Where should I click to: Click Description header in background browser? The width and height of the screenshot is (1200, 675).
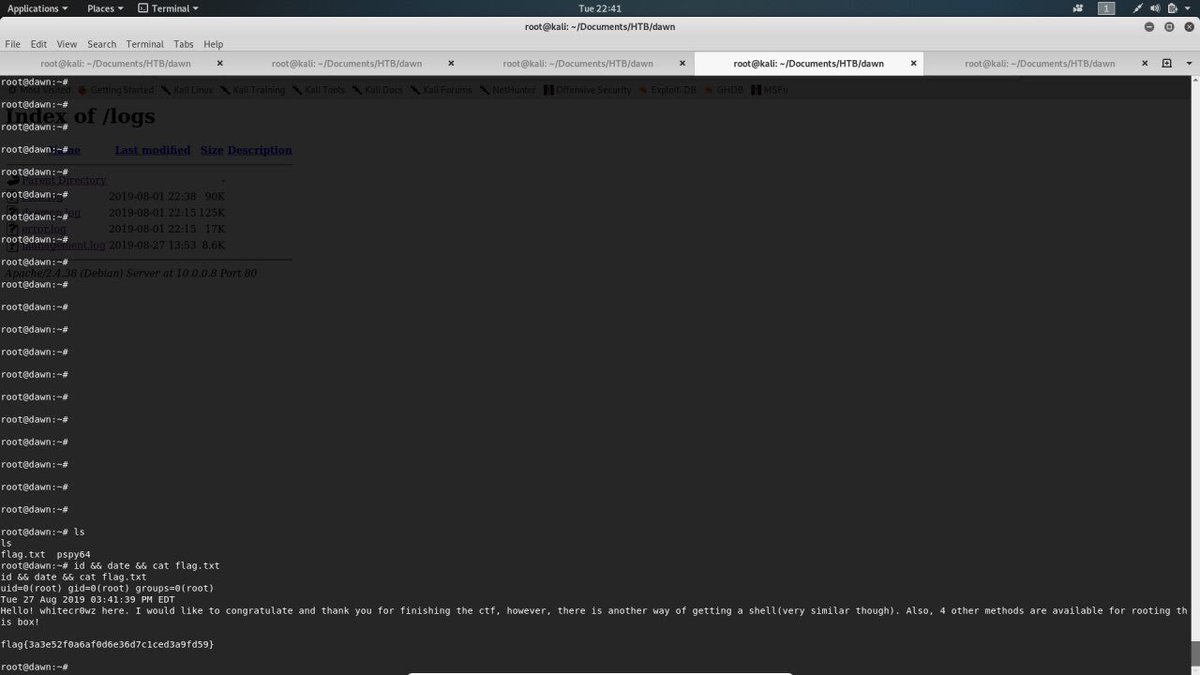click(x=260, y=150)
